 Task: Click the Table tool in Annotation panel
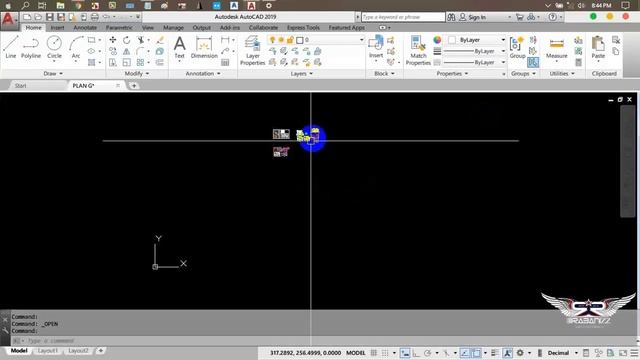pos(225,62)
